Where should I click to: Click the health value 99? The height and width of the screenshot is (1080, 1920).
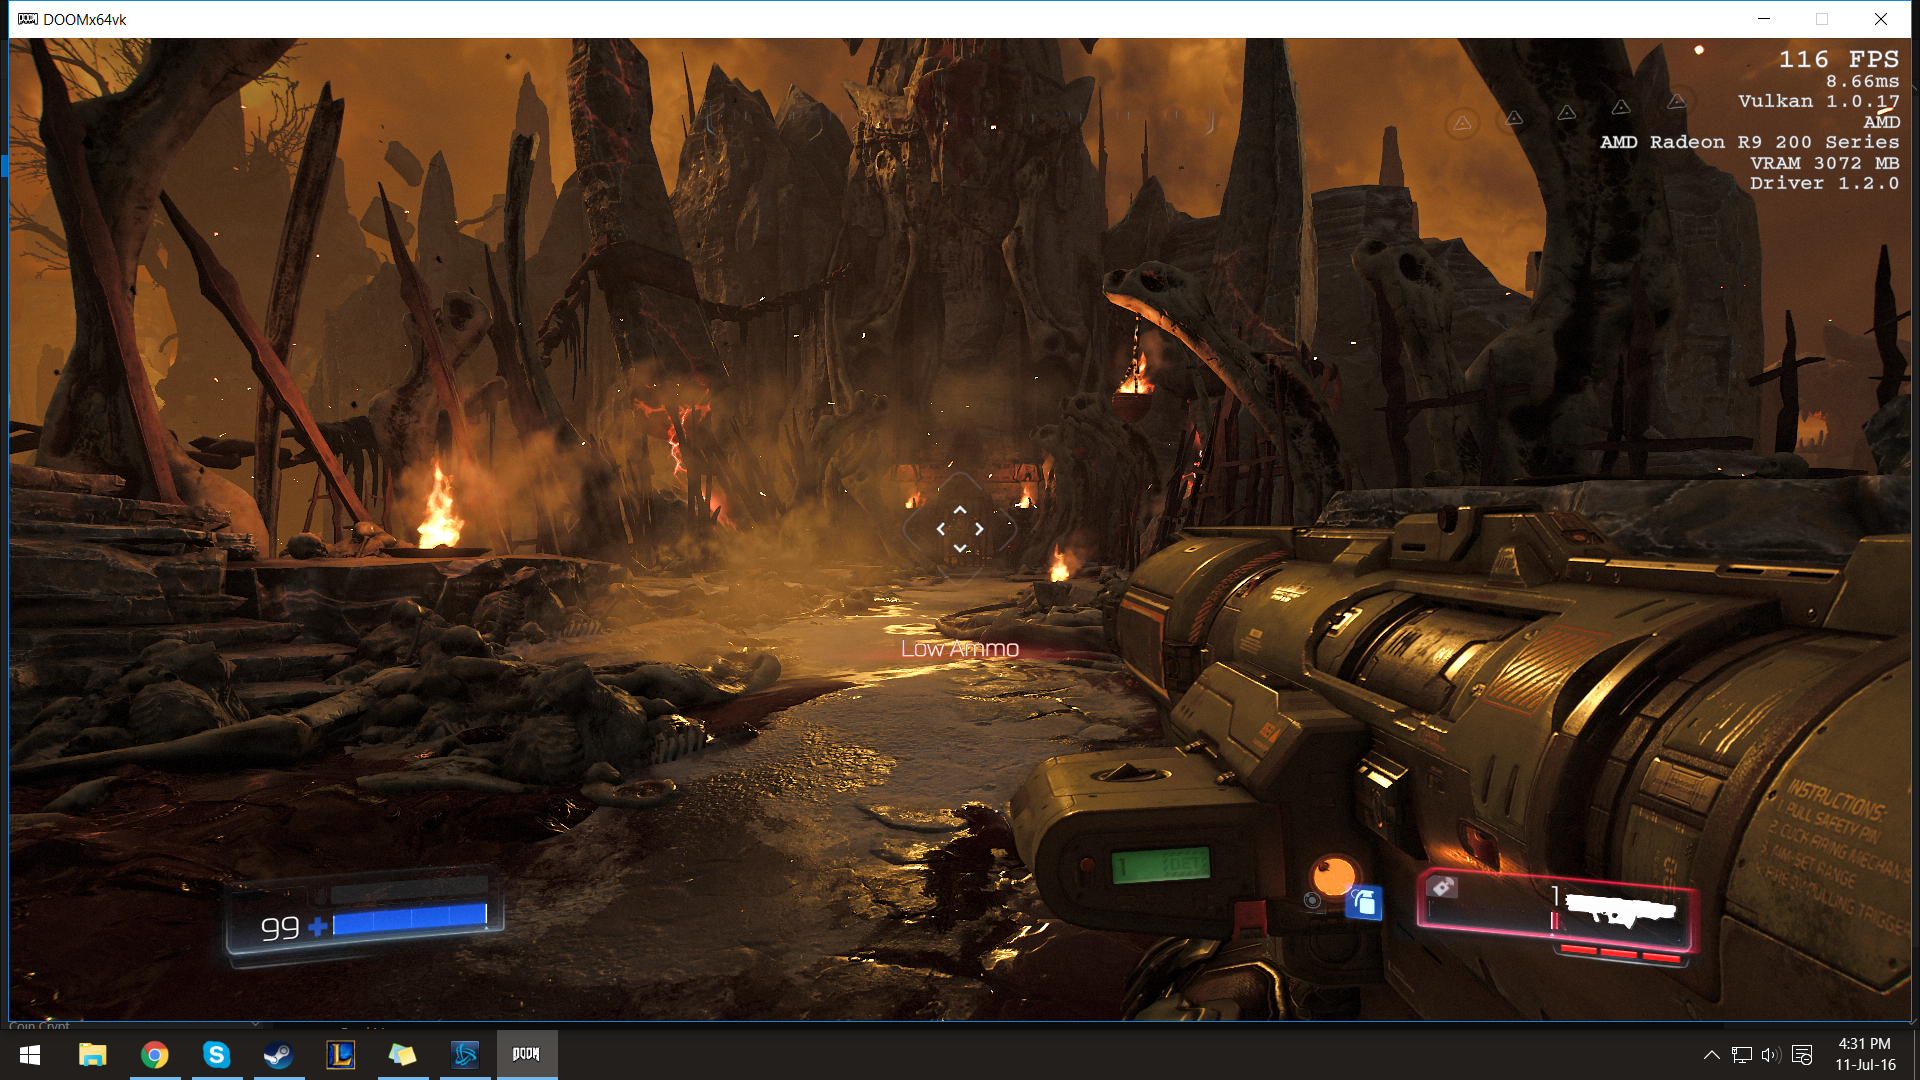[x=280, y=929]
